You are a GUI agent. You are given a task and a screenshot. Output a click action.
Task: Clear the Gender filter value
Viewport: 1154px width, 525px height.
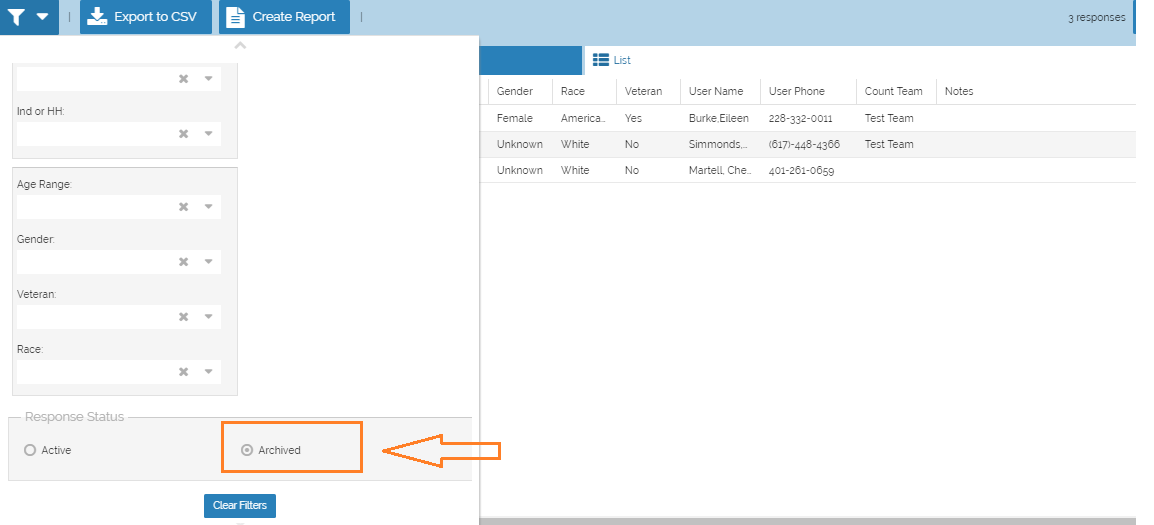point(183,262)
